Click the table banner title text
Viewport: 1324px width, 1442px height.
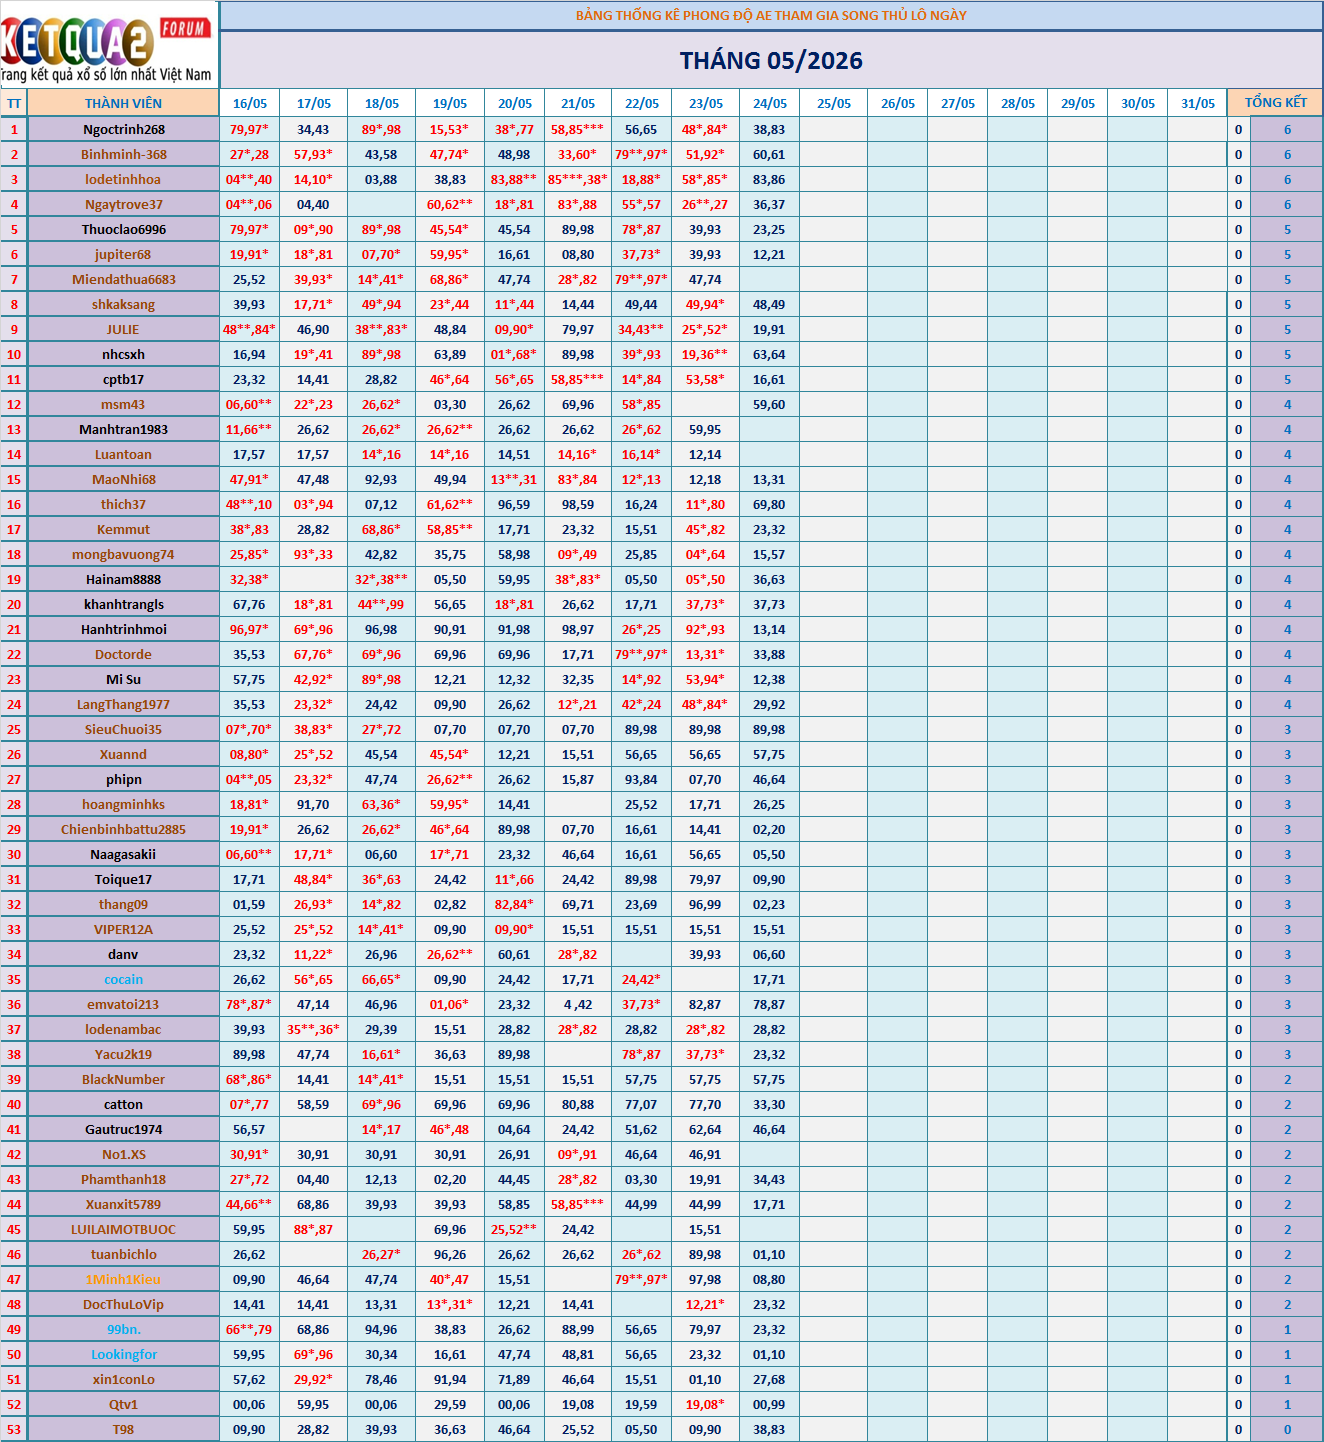[771, 15]
